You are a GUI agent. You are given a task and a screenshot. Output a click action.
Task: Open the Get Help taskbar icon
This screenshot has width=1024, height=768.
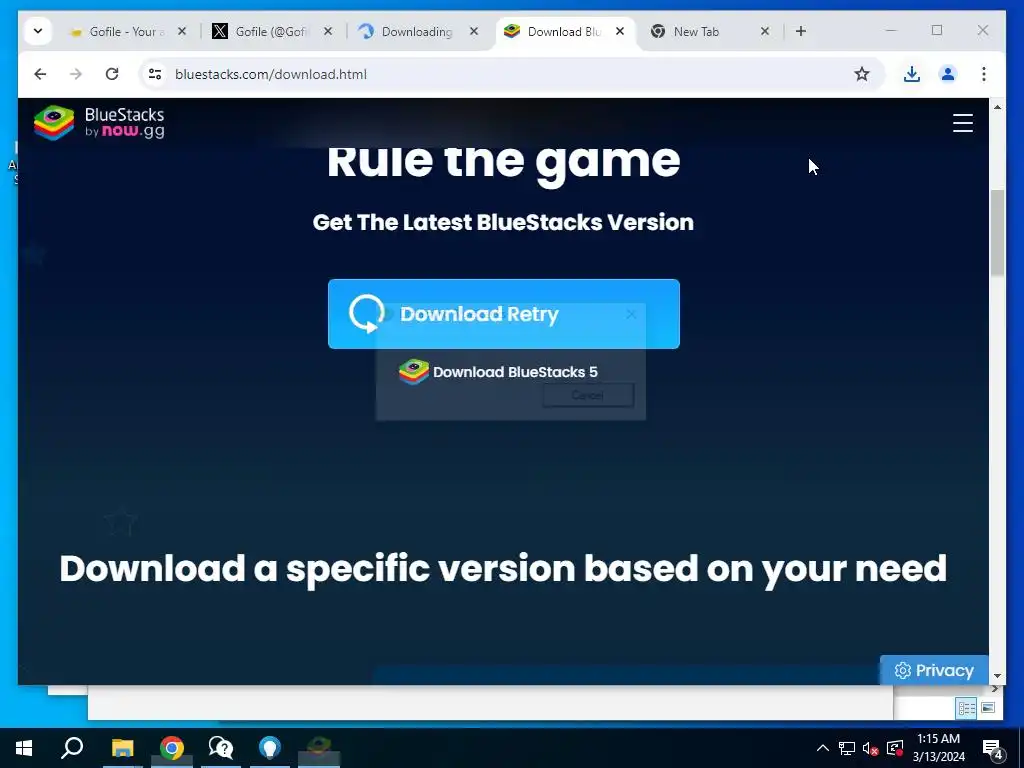coord(221,748)
